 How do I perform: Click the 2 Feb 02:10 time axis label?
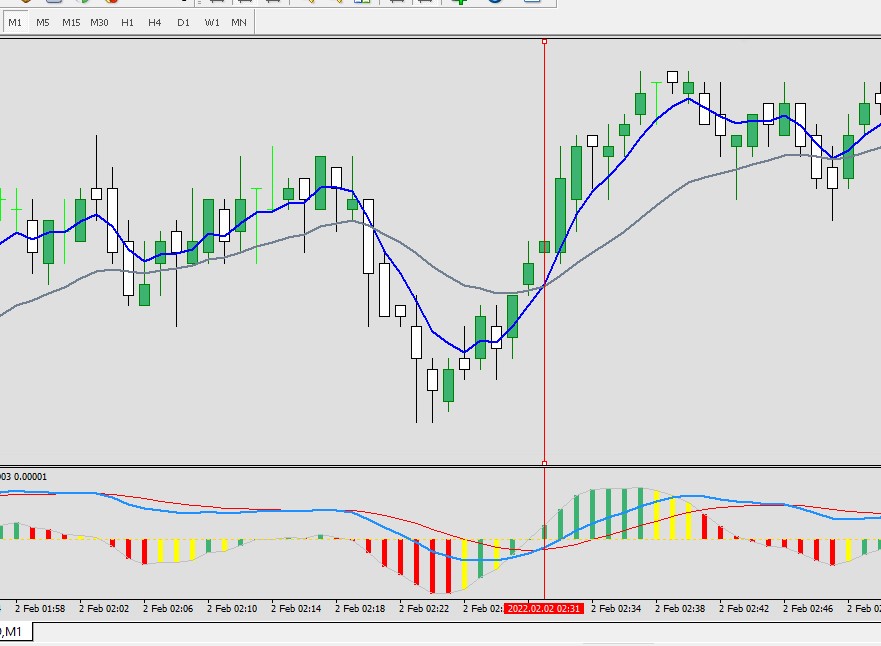(x=232, y=608)
